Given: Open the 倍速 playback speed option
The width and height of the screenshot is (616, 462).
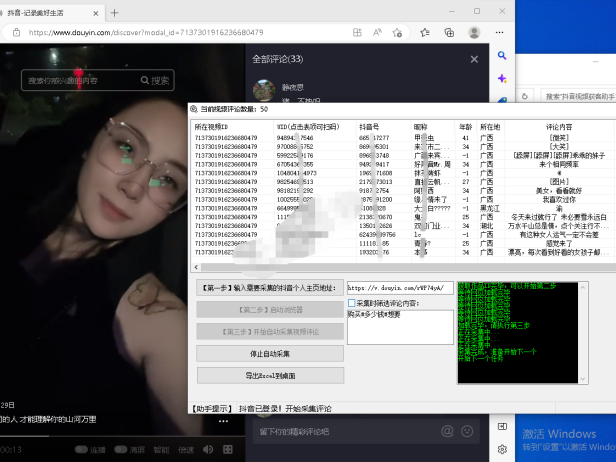Looking at the screenshot, I should (x=186, y=449).
